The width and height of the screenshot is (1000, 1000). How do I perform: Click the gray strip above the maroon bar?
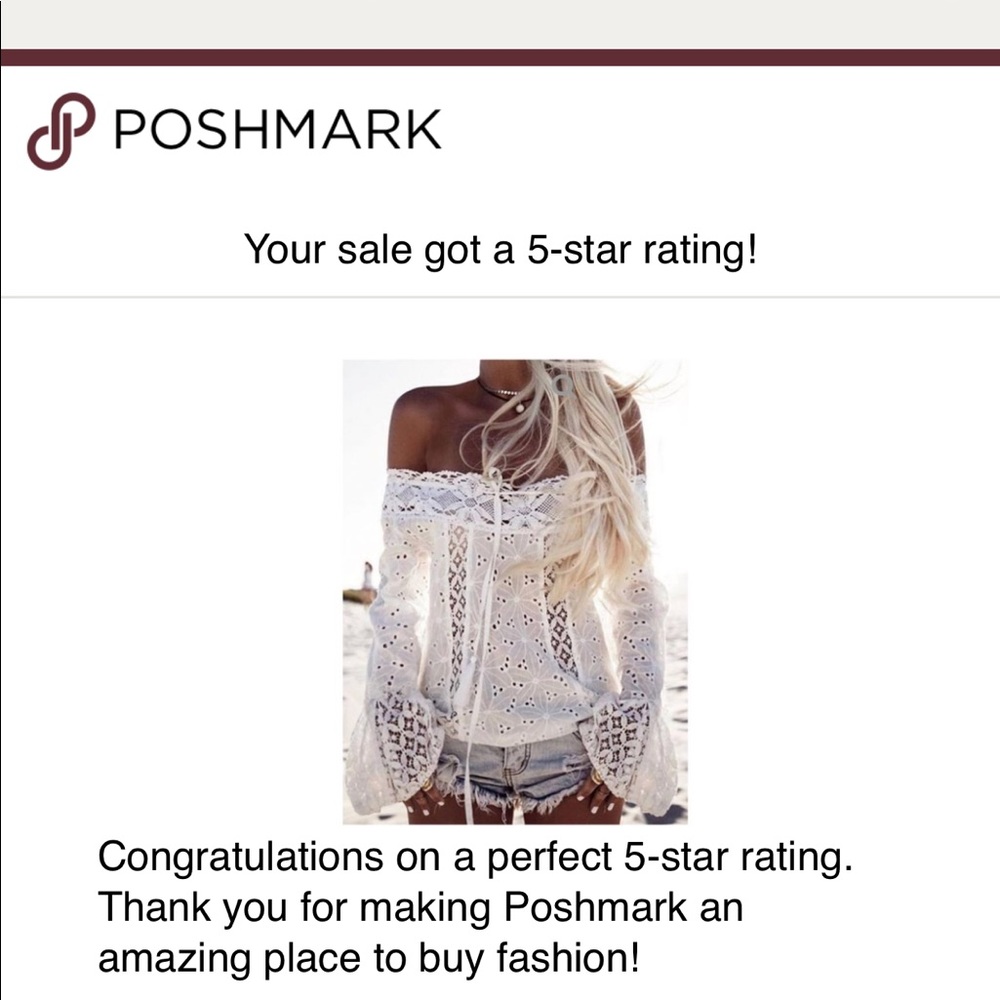coord(500,24)
